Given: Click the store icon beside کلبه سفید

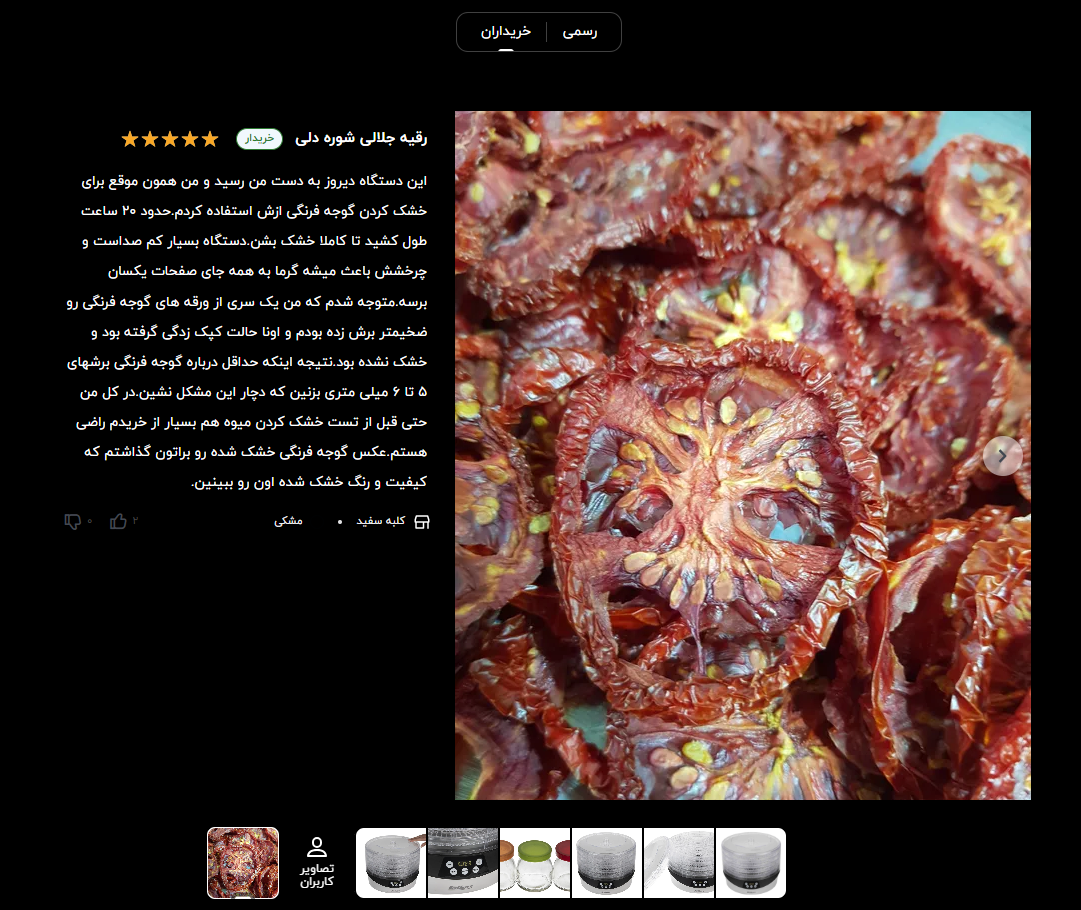Looking at the screenshot, I should [x=422, y=522].
